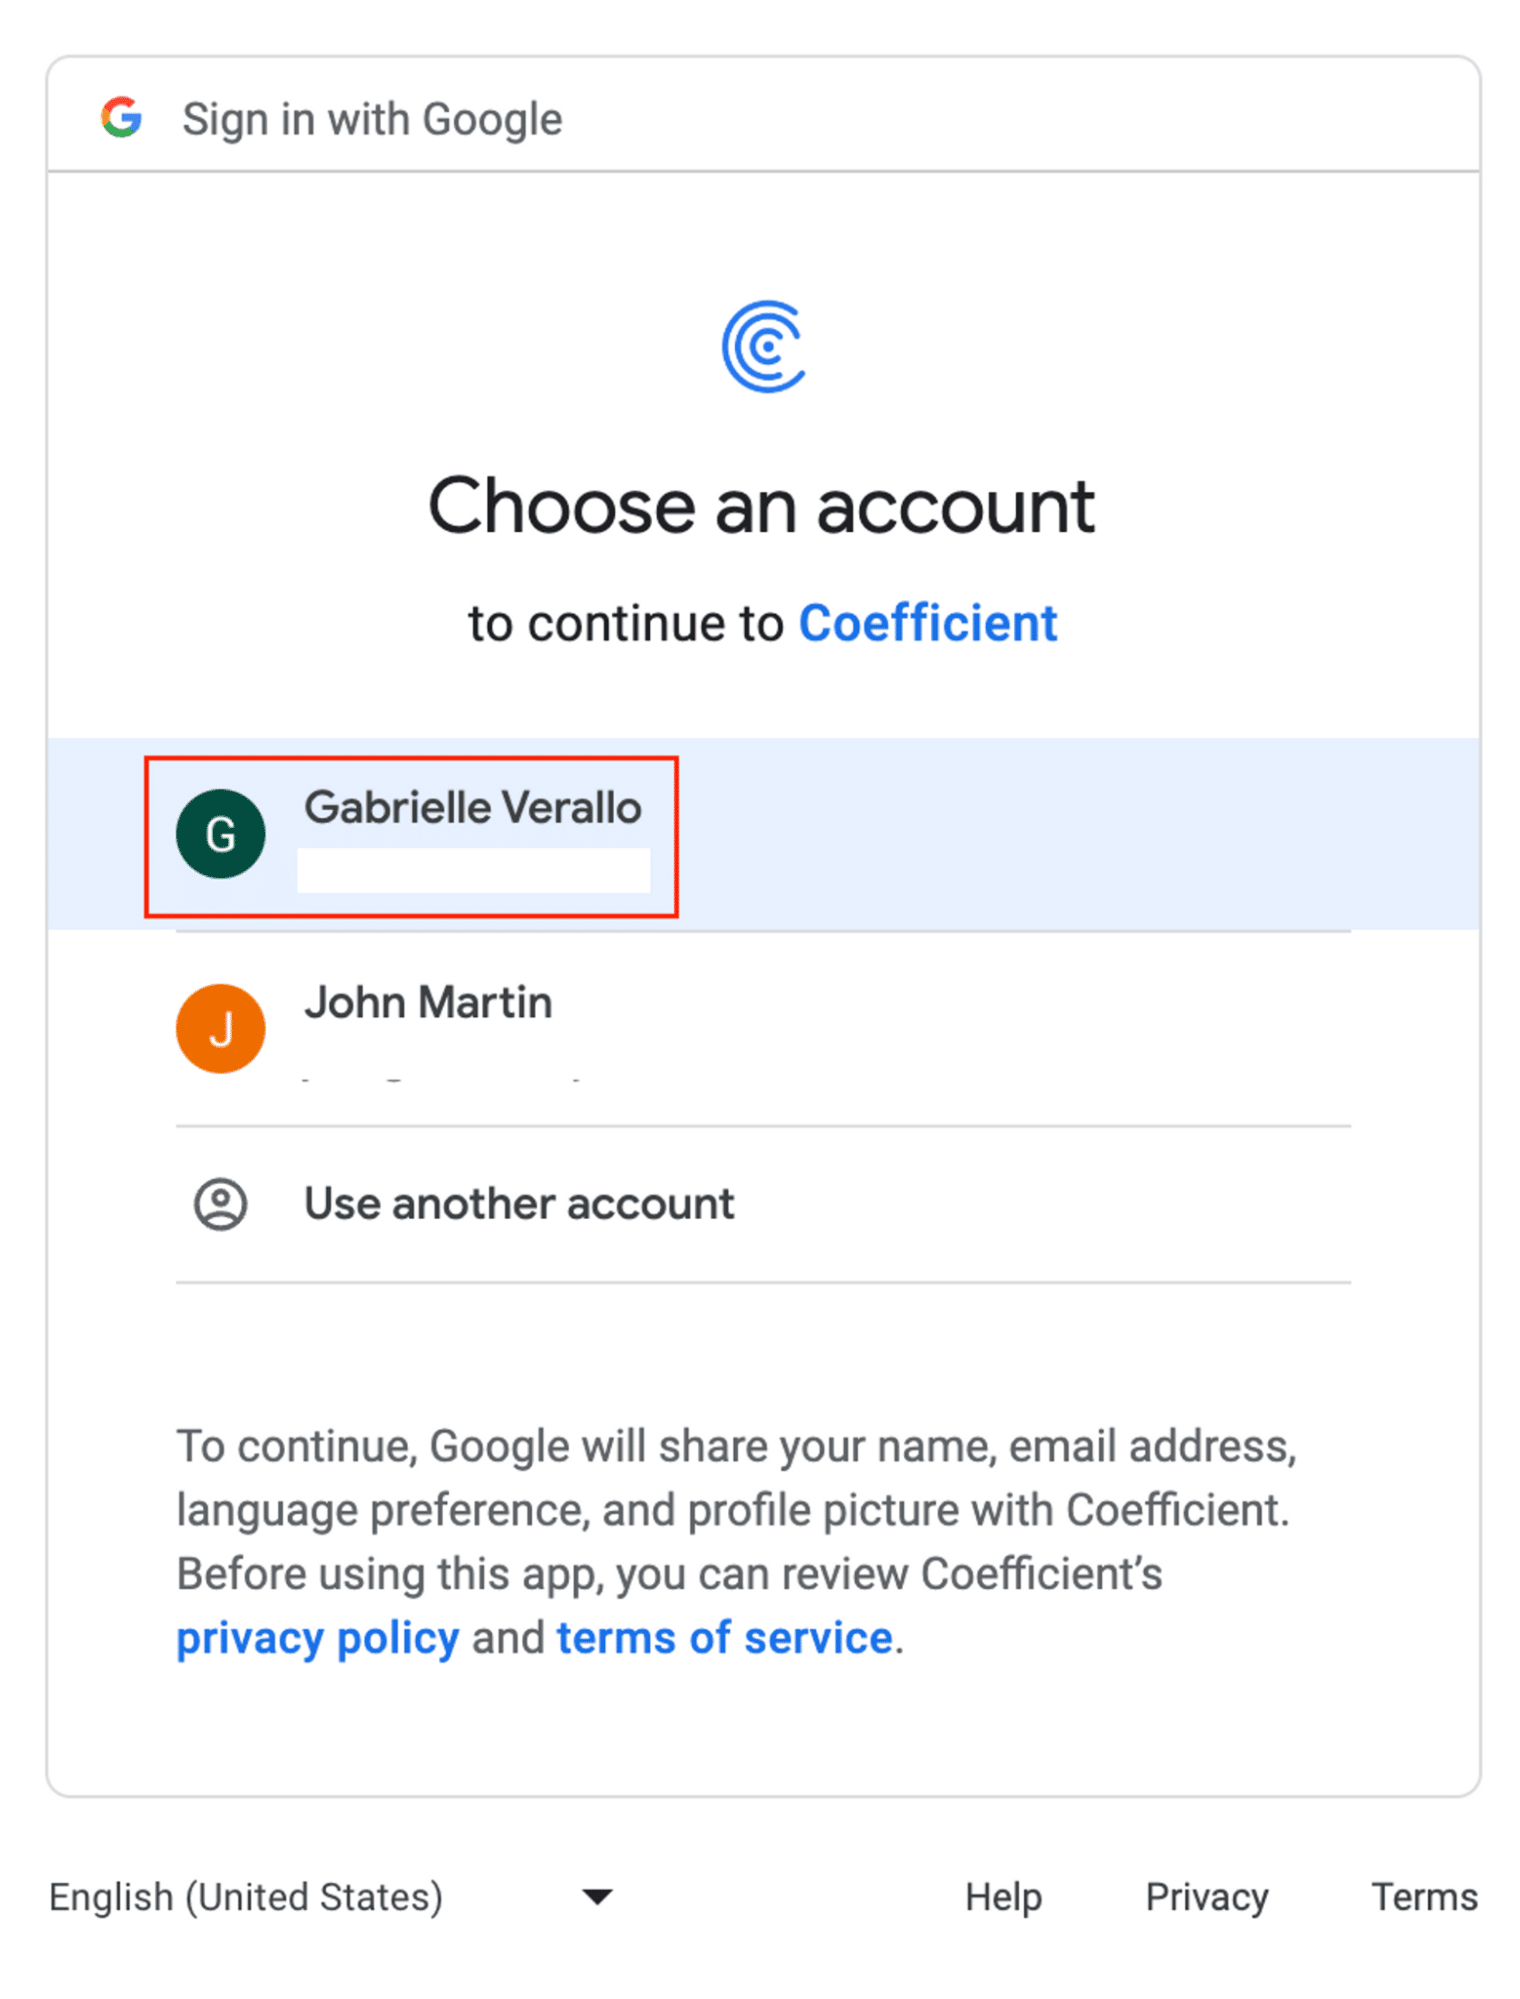Click the Choose an account heading

point(761,506)
